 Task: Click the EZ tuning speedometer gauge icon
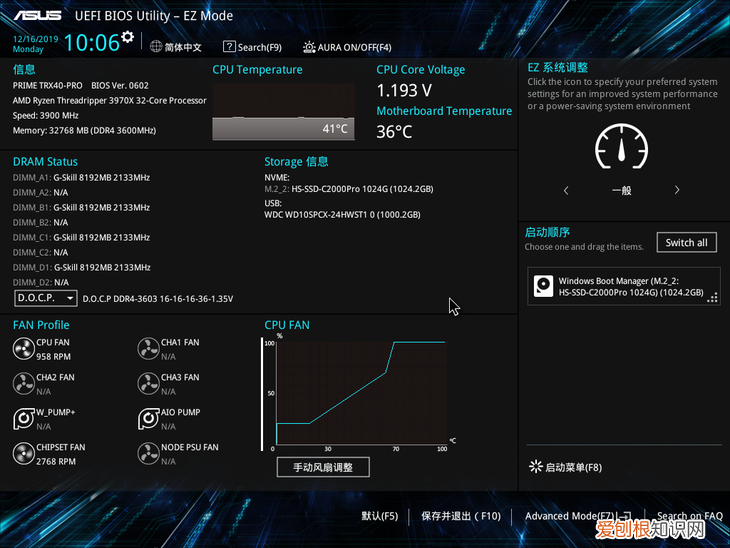(621, 147)
